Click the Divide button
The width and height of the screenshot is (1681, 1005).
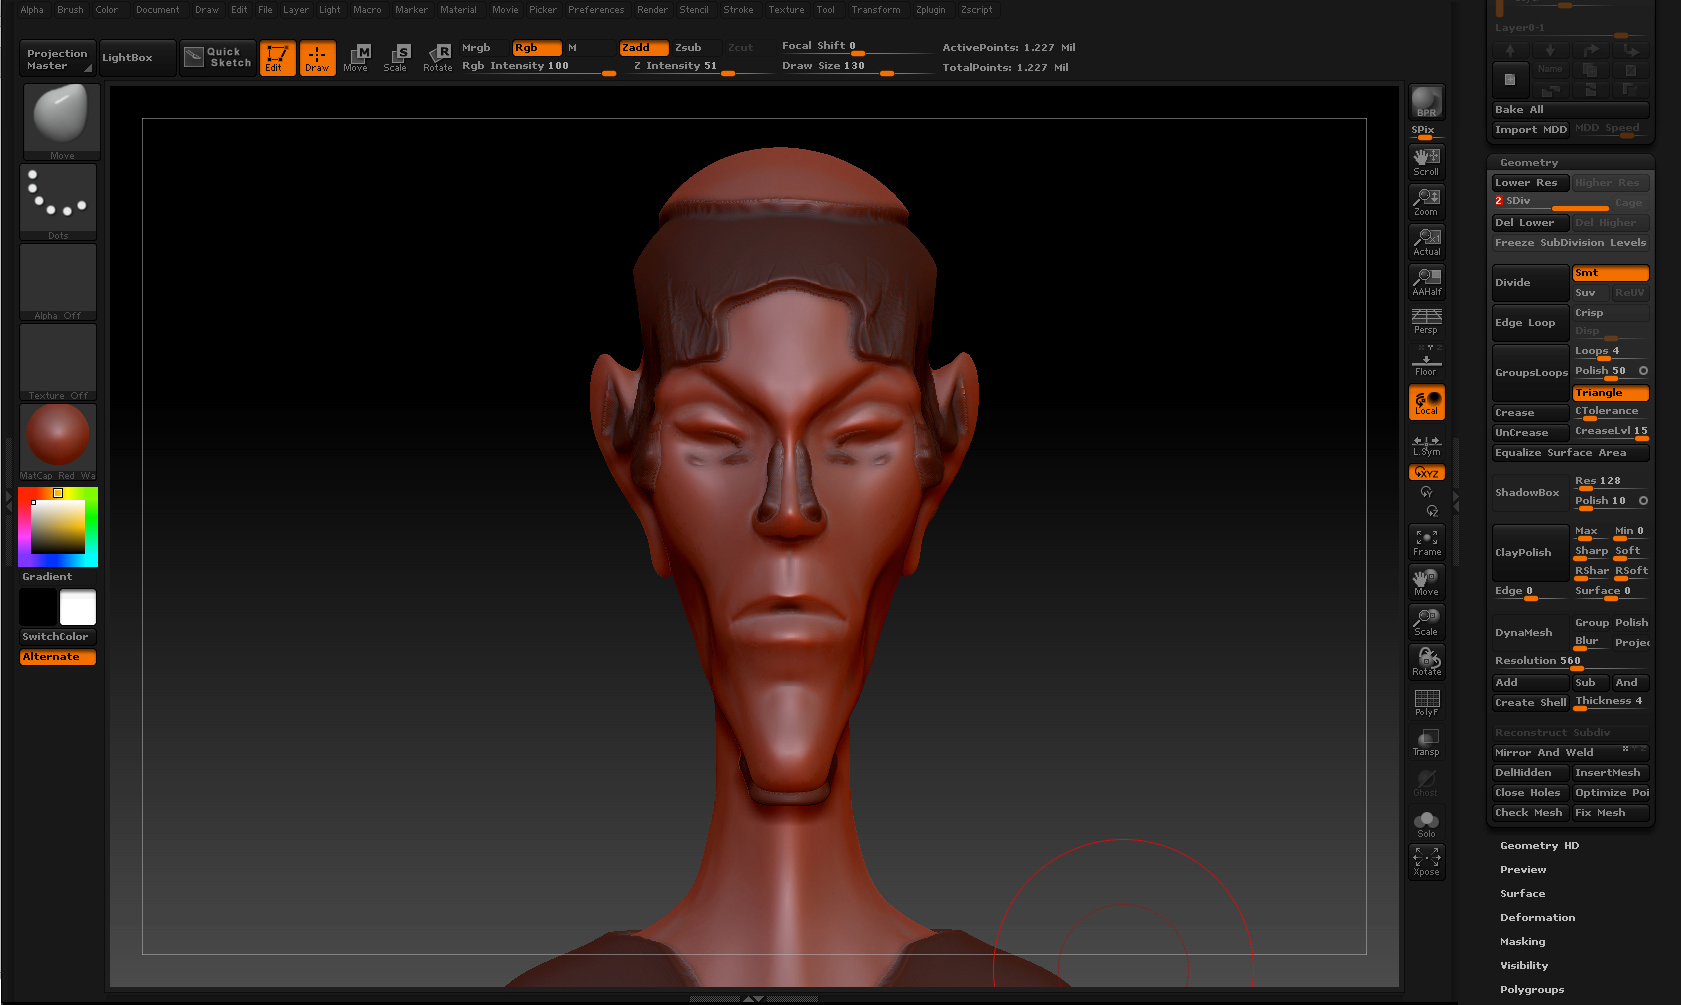point(1529,283)
